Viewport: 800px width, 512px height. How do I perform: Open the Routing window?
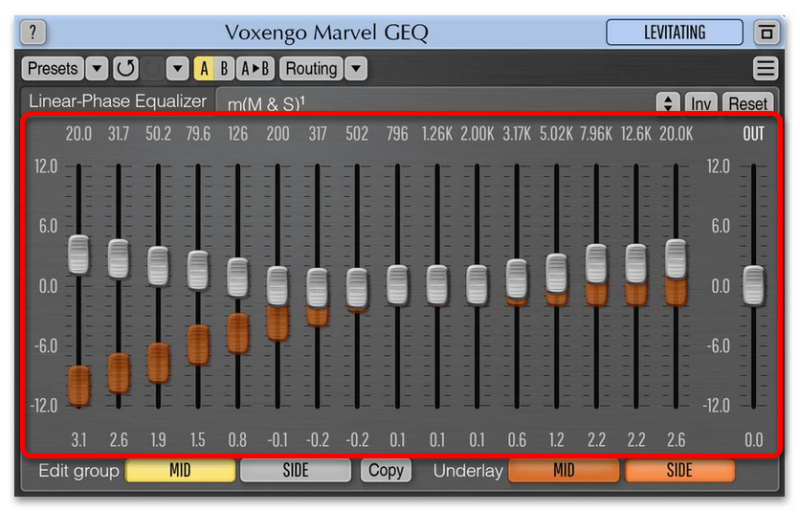[311, 68]
